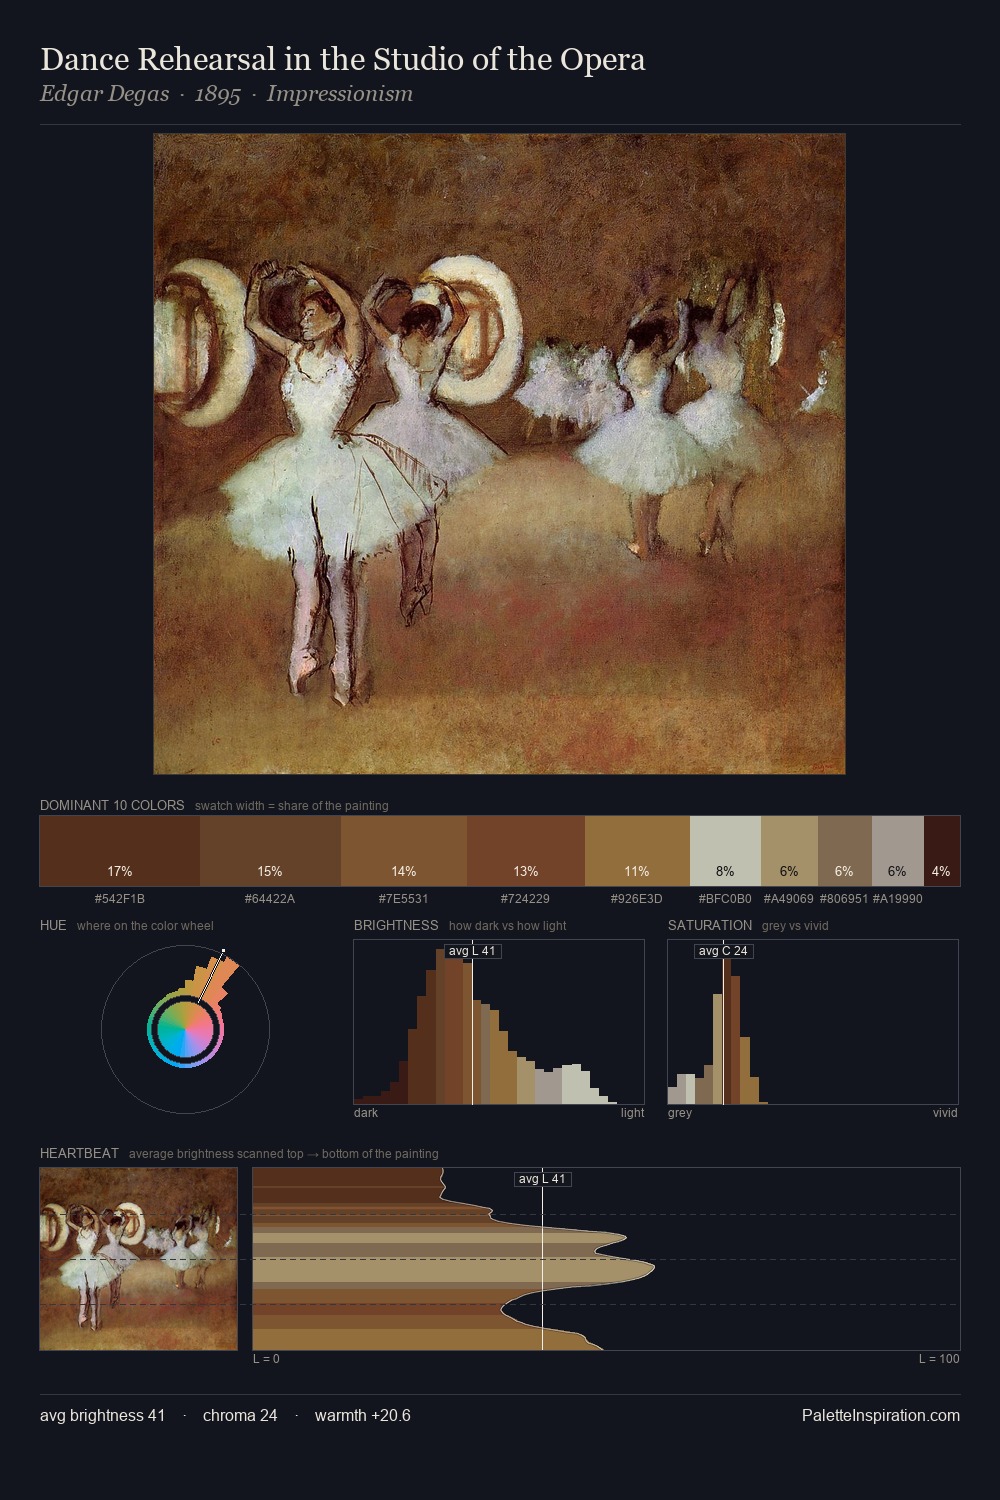Click hex code label #A49069
The width and height of the screenshot is (1000, 1500).
[789, 899]
